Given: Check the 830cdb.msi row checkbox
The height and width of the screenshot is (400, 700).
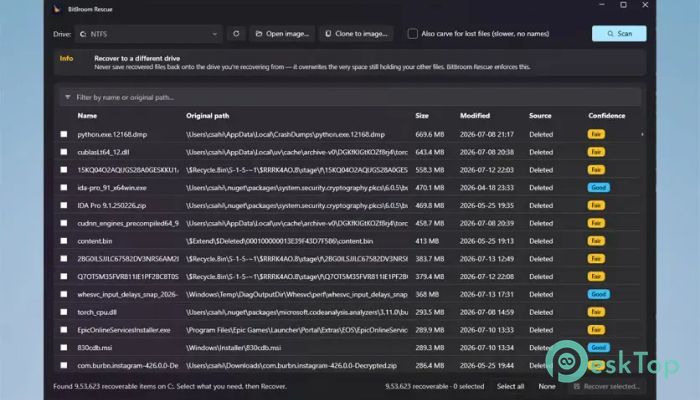Looking at the screenshot, I should tap(64, 347).
